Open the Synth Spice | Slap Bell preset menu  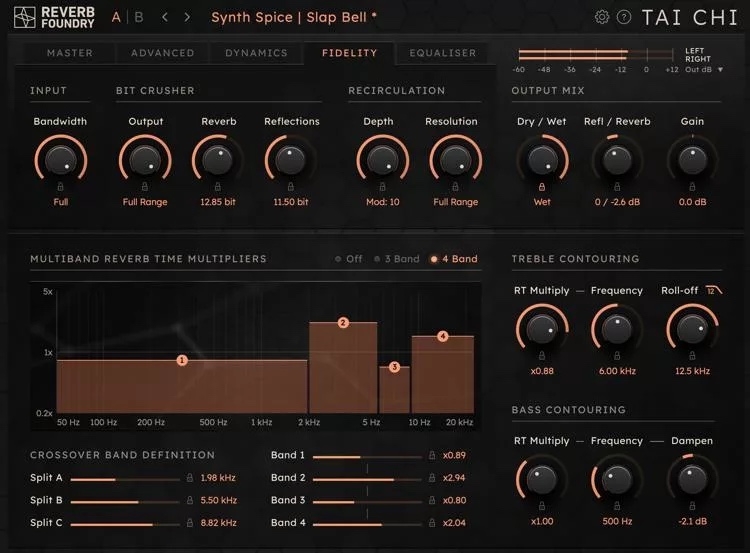click(x=294, y=17)
